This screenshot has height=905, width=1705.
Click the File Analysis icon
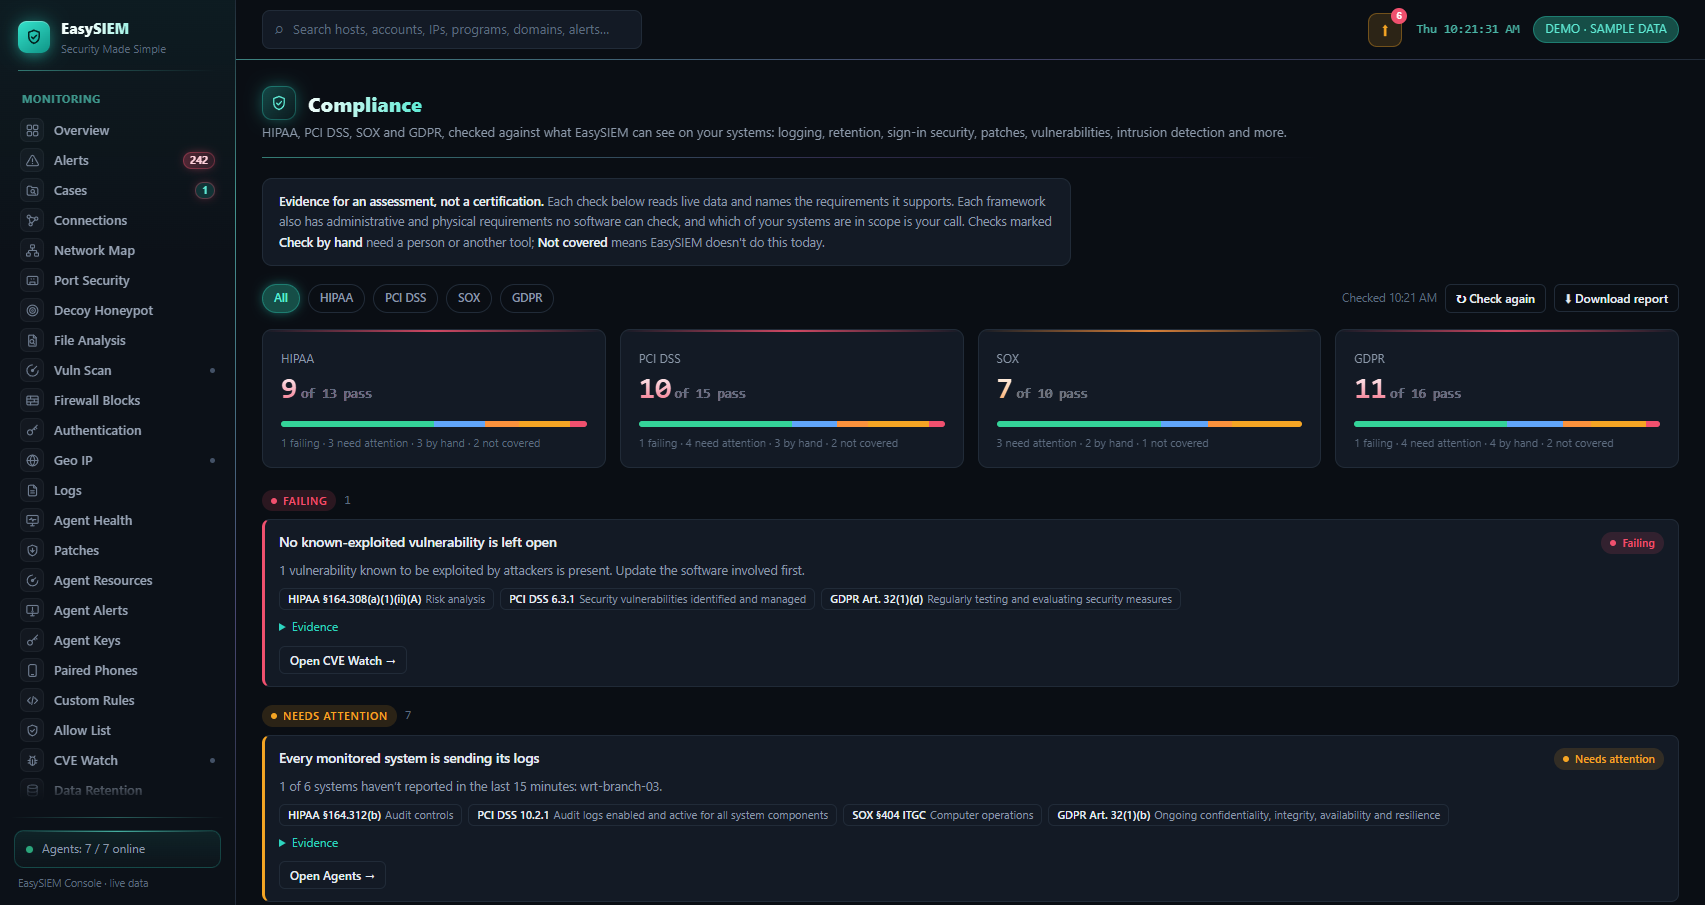pyautogui.click(x=33, y=341)
